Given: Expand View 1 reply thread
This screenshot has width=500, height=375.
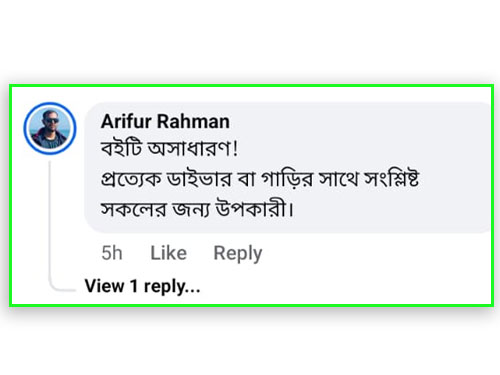Looking at the screenshot, I should pyautogui.click(x=142, y=287).
